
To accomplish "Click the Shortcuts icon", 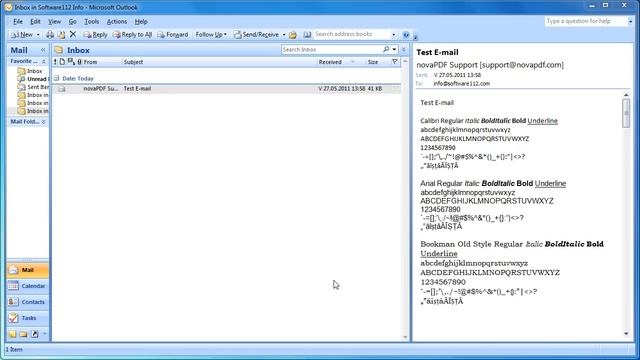I will coord(35,334).
